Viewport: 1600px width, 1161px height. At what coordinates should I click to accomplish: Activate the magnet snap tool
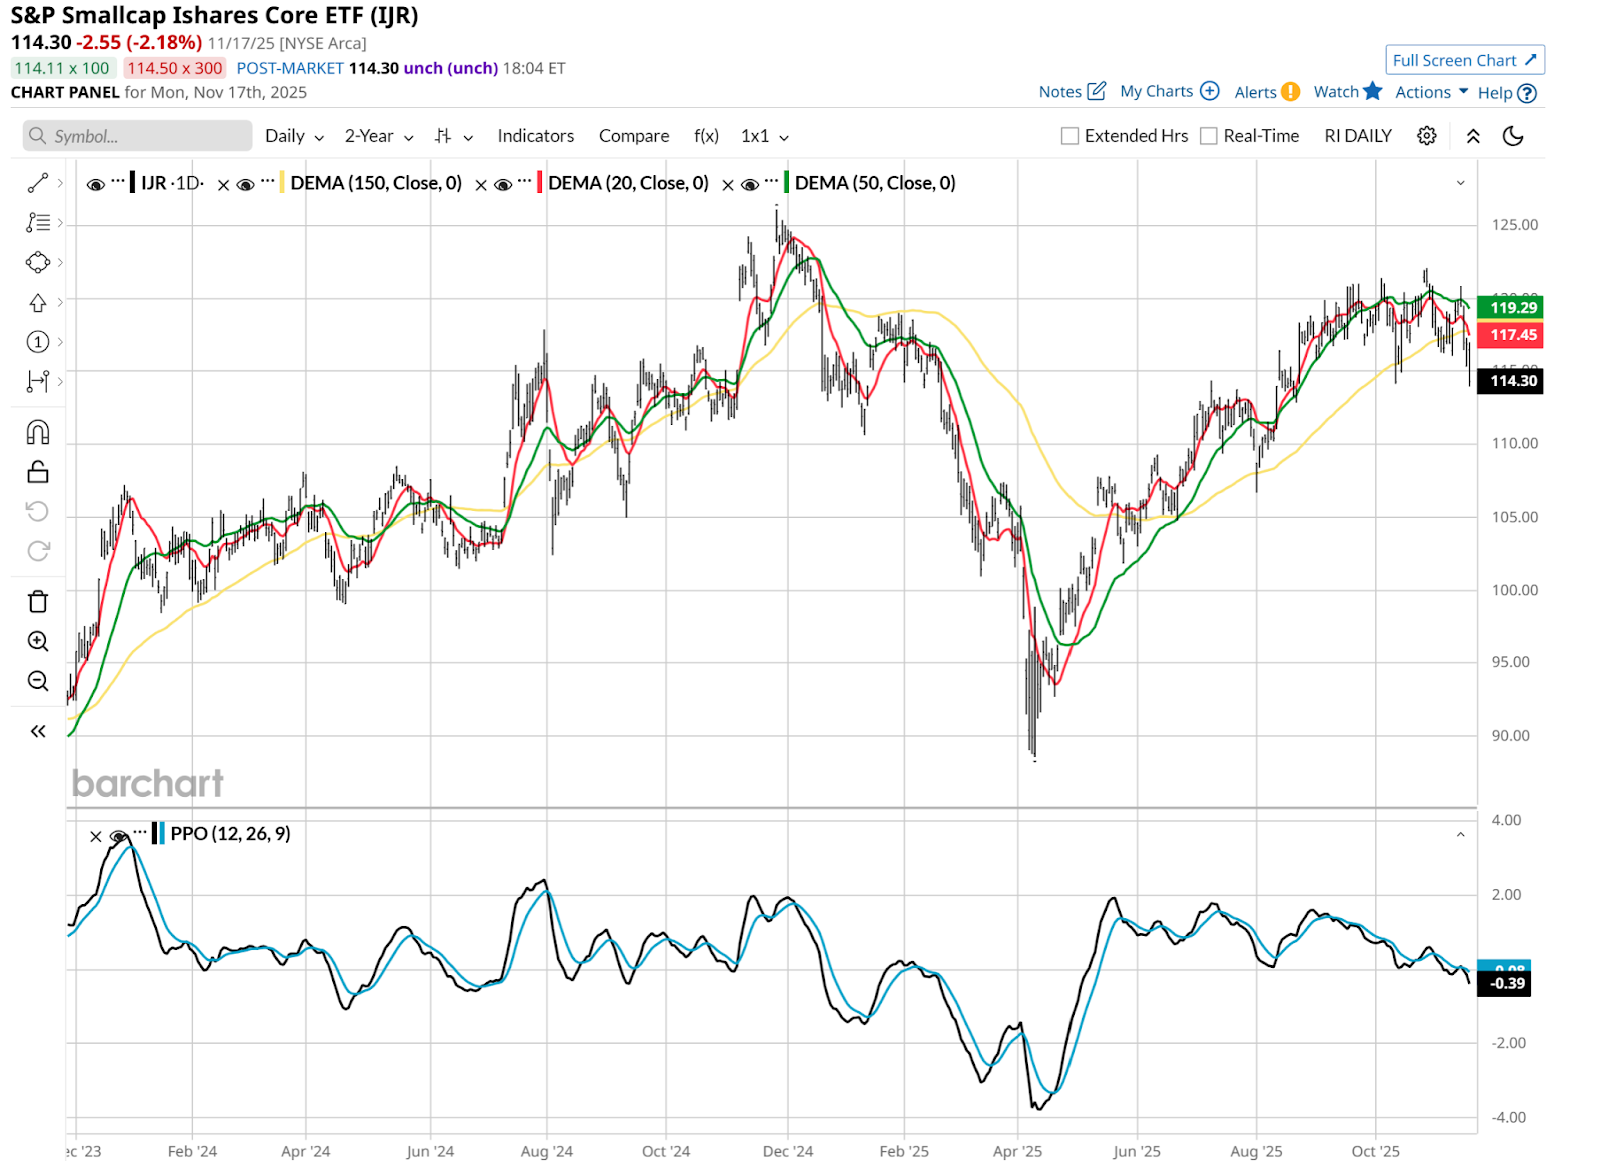pos(38,432)
